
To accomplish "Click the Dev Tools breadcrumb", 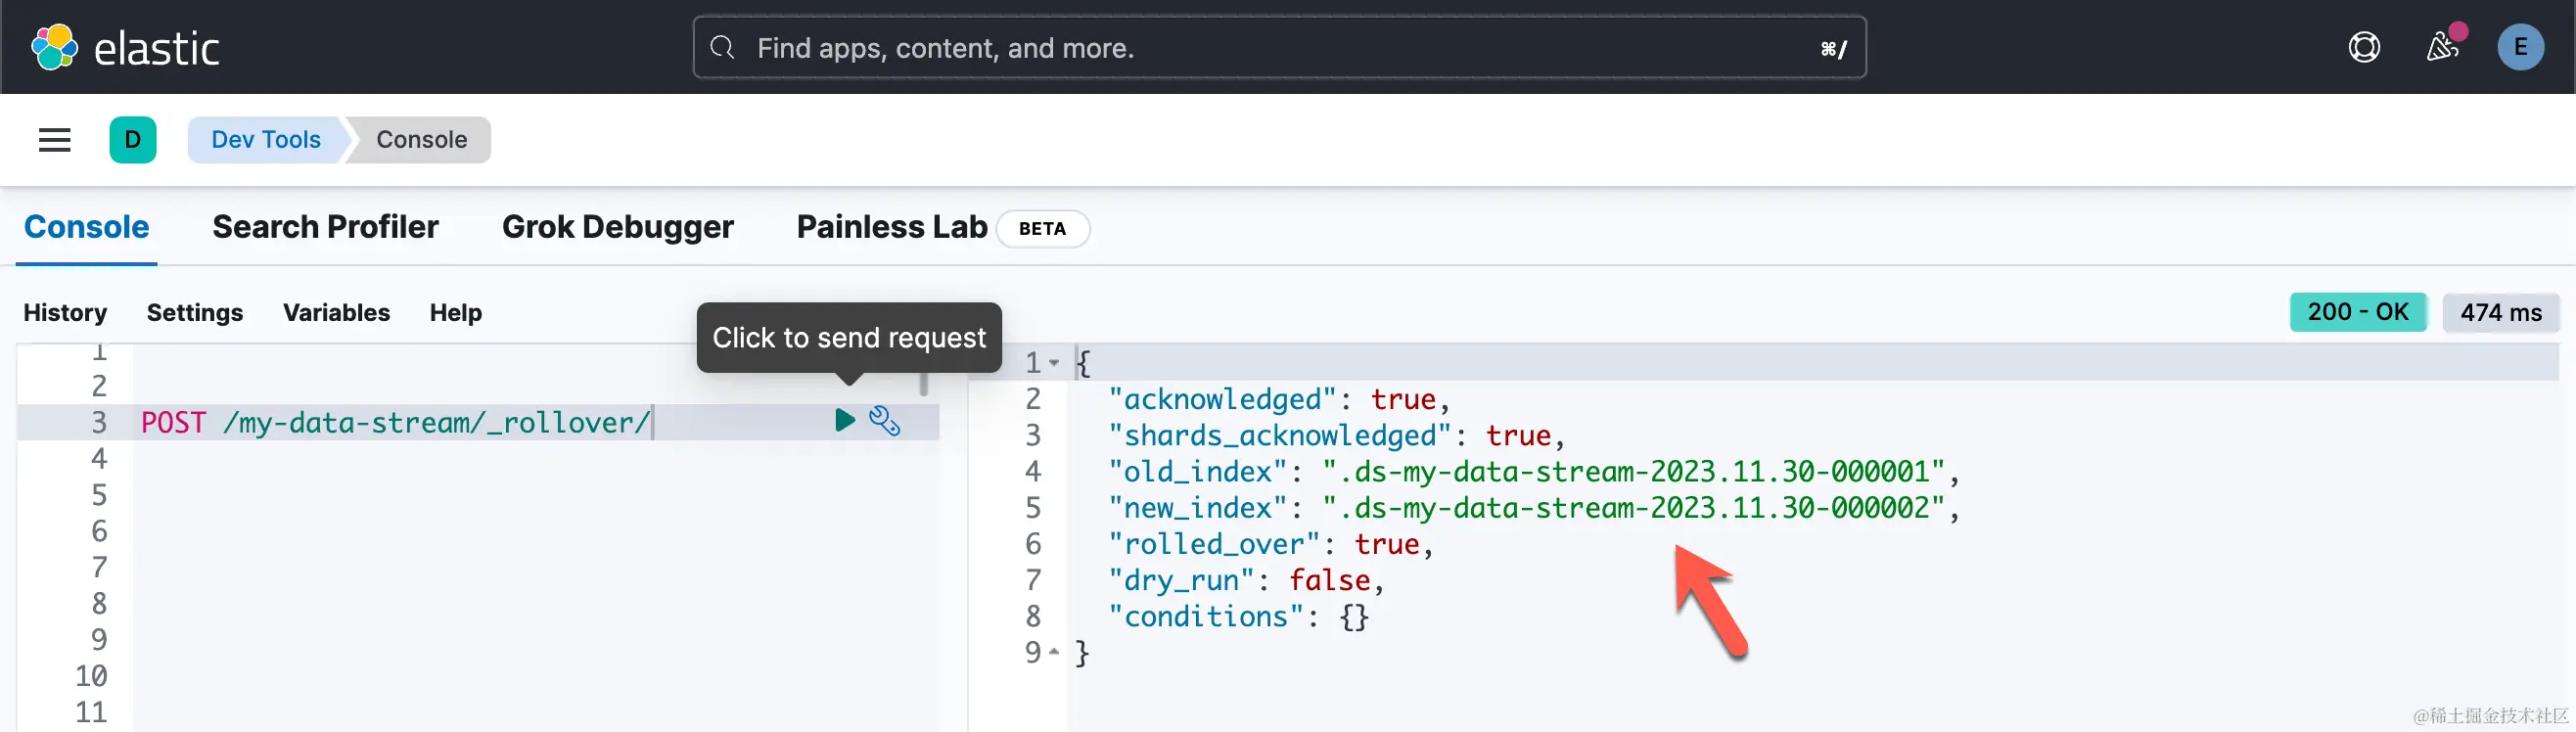I will [x=266, y=140].
